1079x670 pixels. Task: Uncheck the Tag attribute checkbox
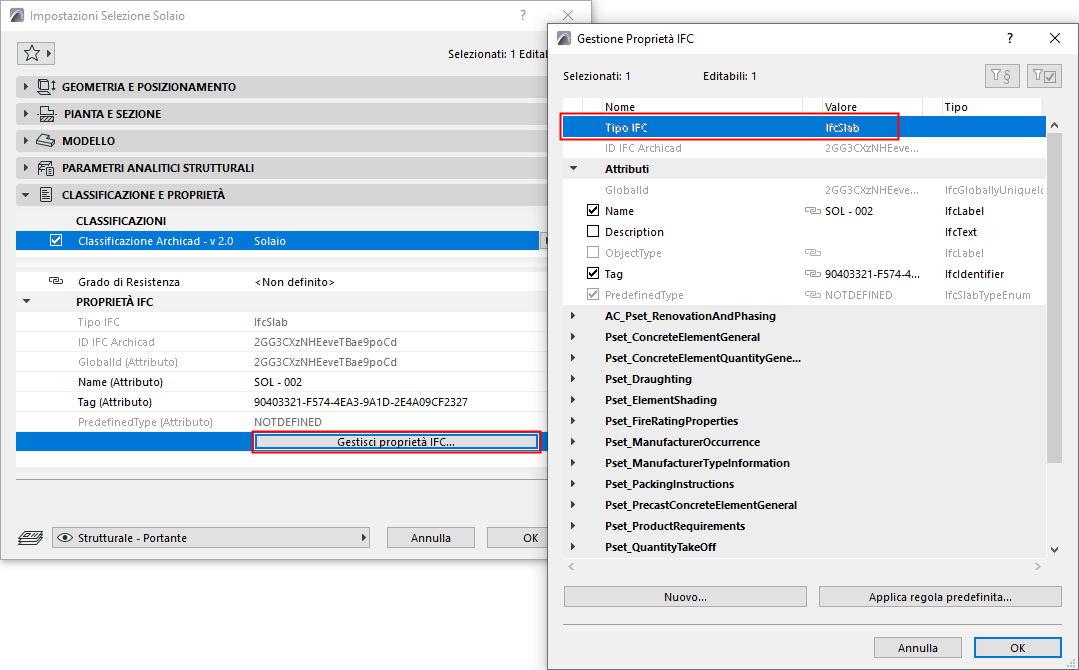point(592,273)
